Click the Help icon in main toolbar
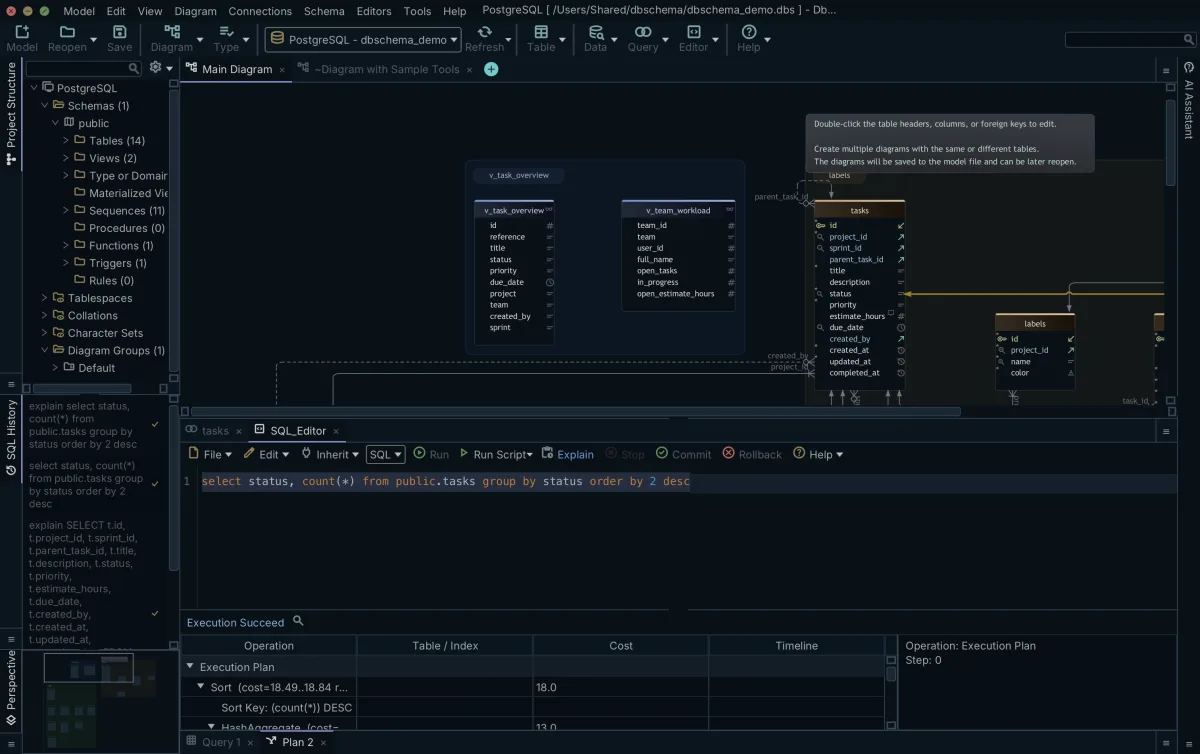 click(x=749, y=33)
